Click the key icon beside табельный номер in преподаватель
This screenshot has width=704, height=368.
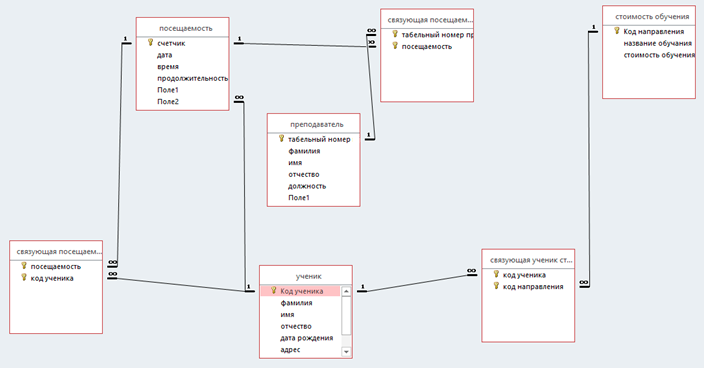282,138
